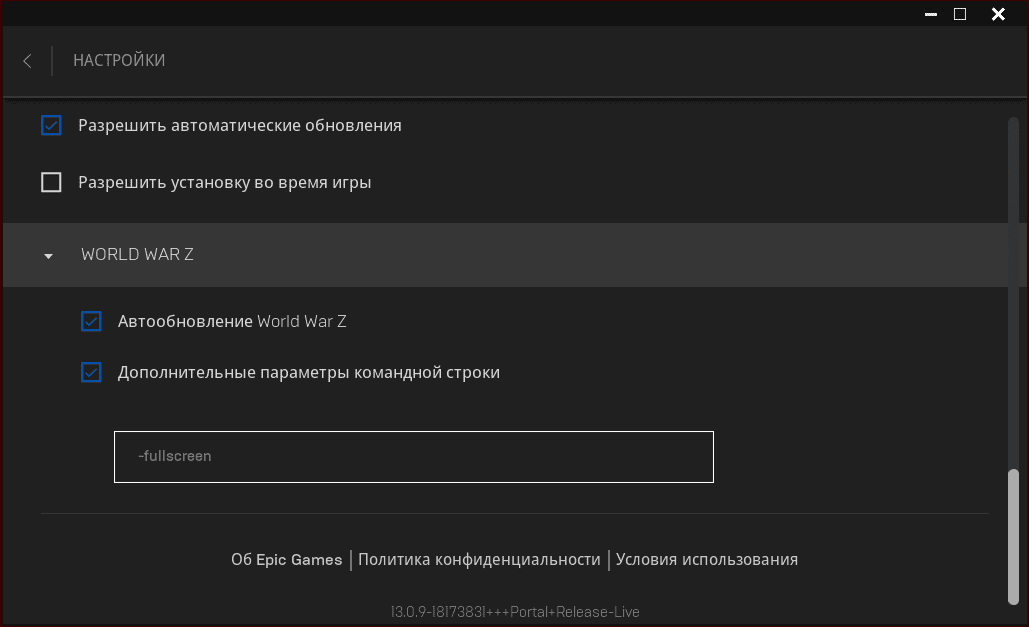Click Дополнительные параметры командной строки label
This screenshot has width=1029, height=627.
point(308,372)
